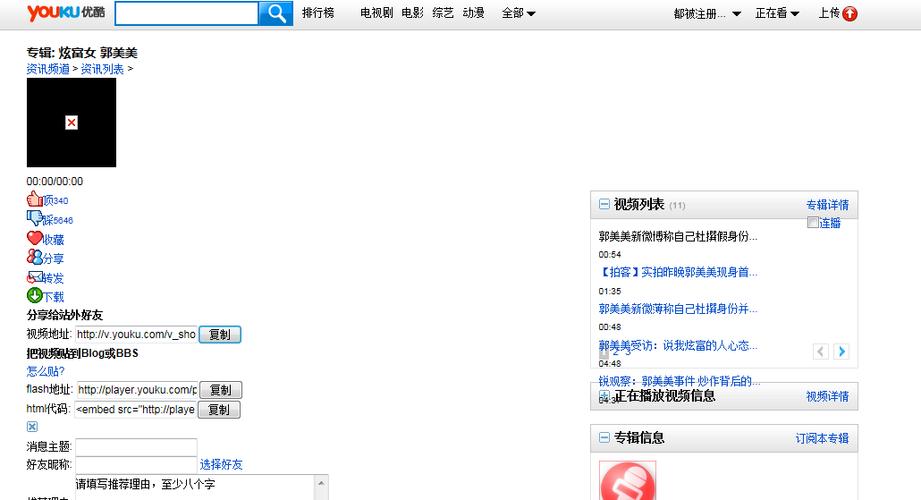Collapse the 专辑信息 panel

pos(604,437)
